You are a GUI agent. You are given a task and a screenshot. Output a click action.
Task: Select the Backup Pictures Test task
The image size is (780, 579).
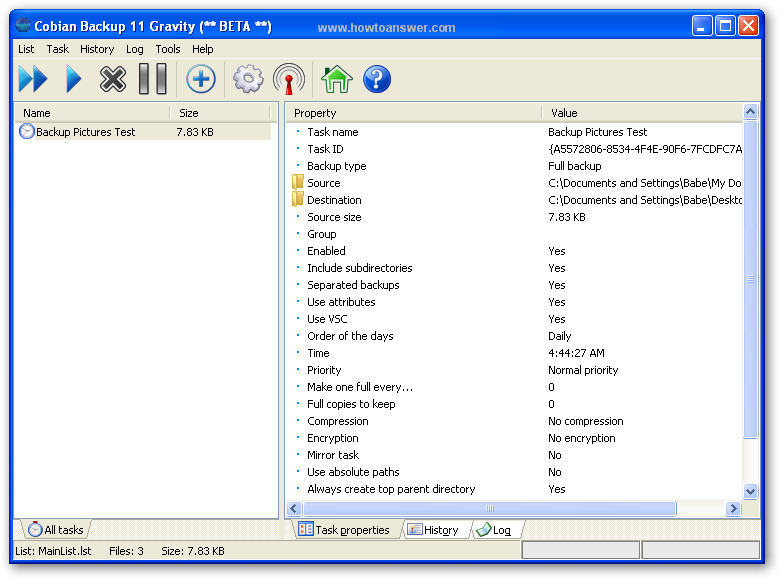click(143, 132)
